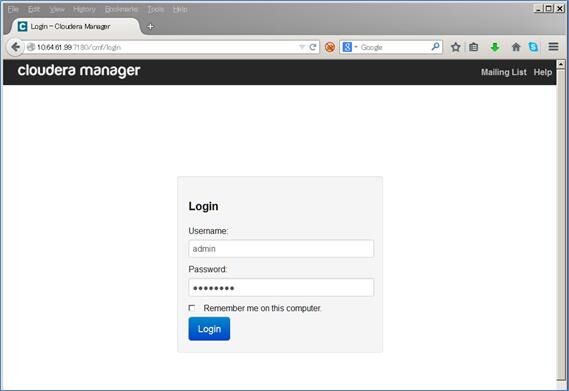Go to home page with house icon
Image resolution: width=569 pixels, height=391 pixels.
(516, 47)
